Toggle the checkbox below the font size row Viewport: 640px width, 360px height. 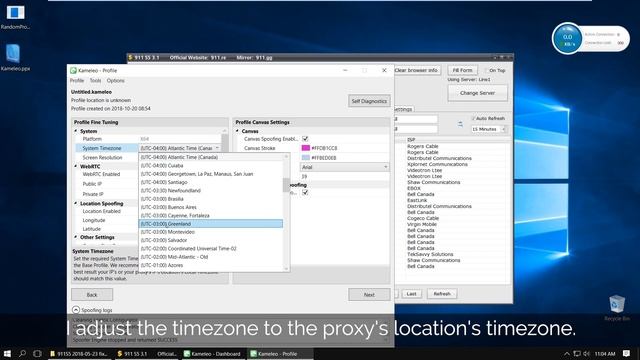coord(305,192)
